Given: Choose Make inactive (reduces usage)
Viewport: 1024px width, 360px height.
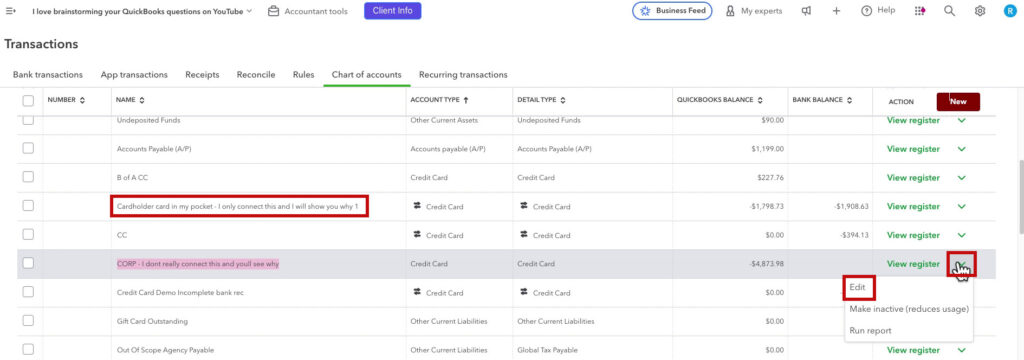Looking at the screenshot, I should [x=908, y=309].
